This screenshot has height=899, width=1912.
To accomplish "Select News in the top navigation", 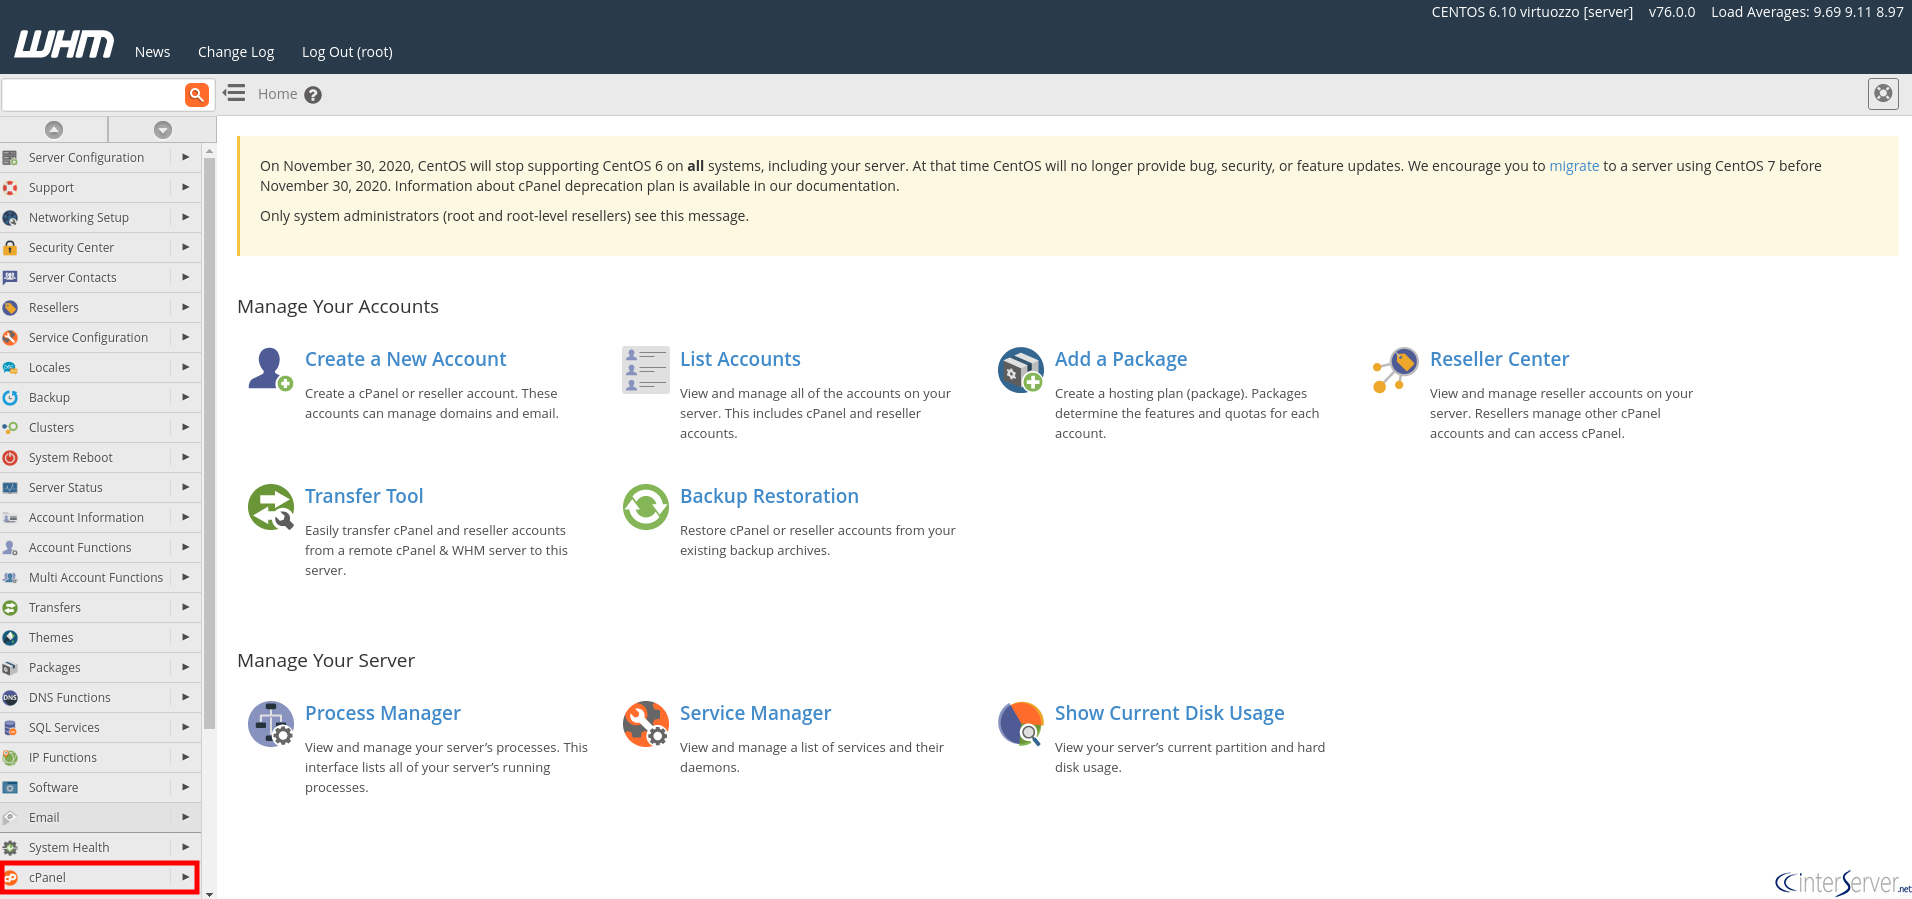I will pyautogui.click(x=152, y=52).
